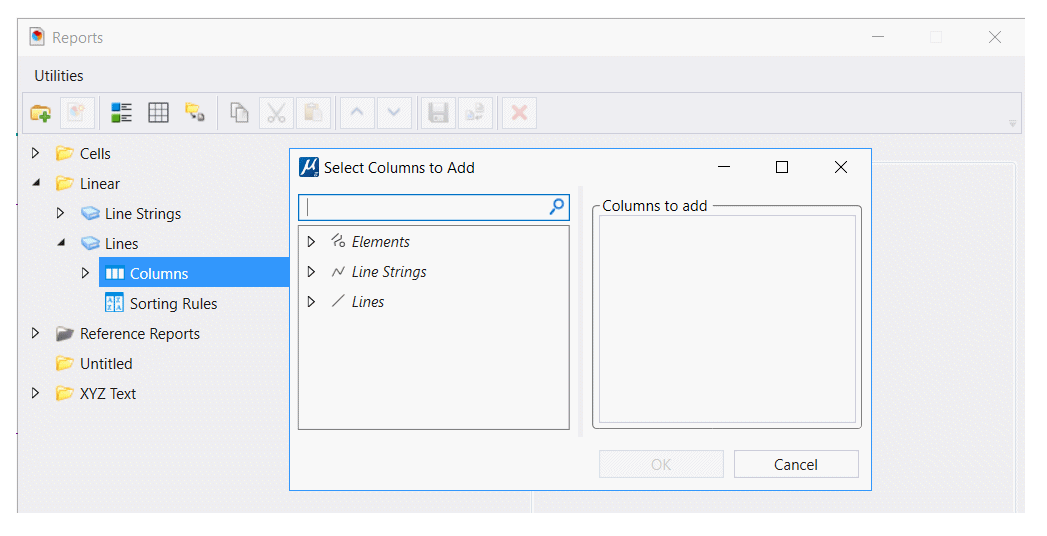Select Sorting Rules tree item
1047x536 pixels.
point(173,304)
